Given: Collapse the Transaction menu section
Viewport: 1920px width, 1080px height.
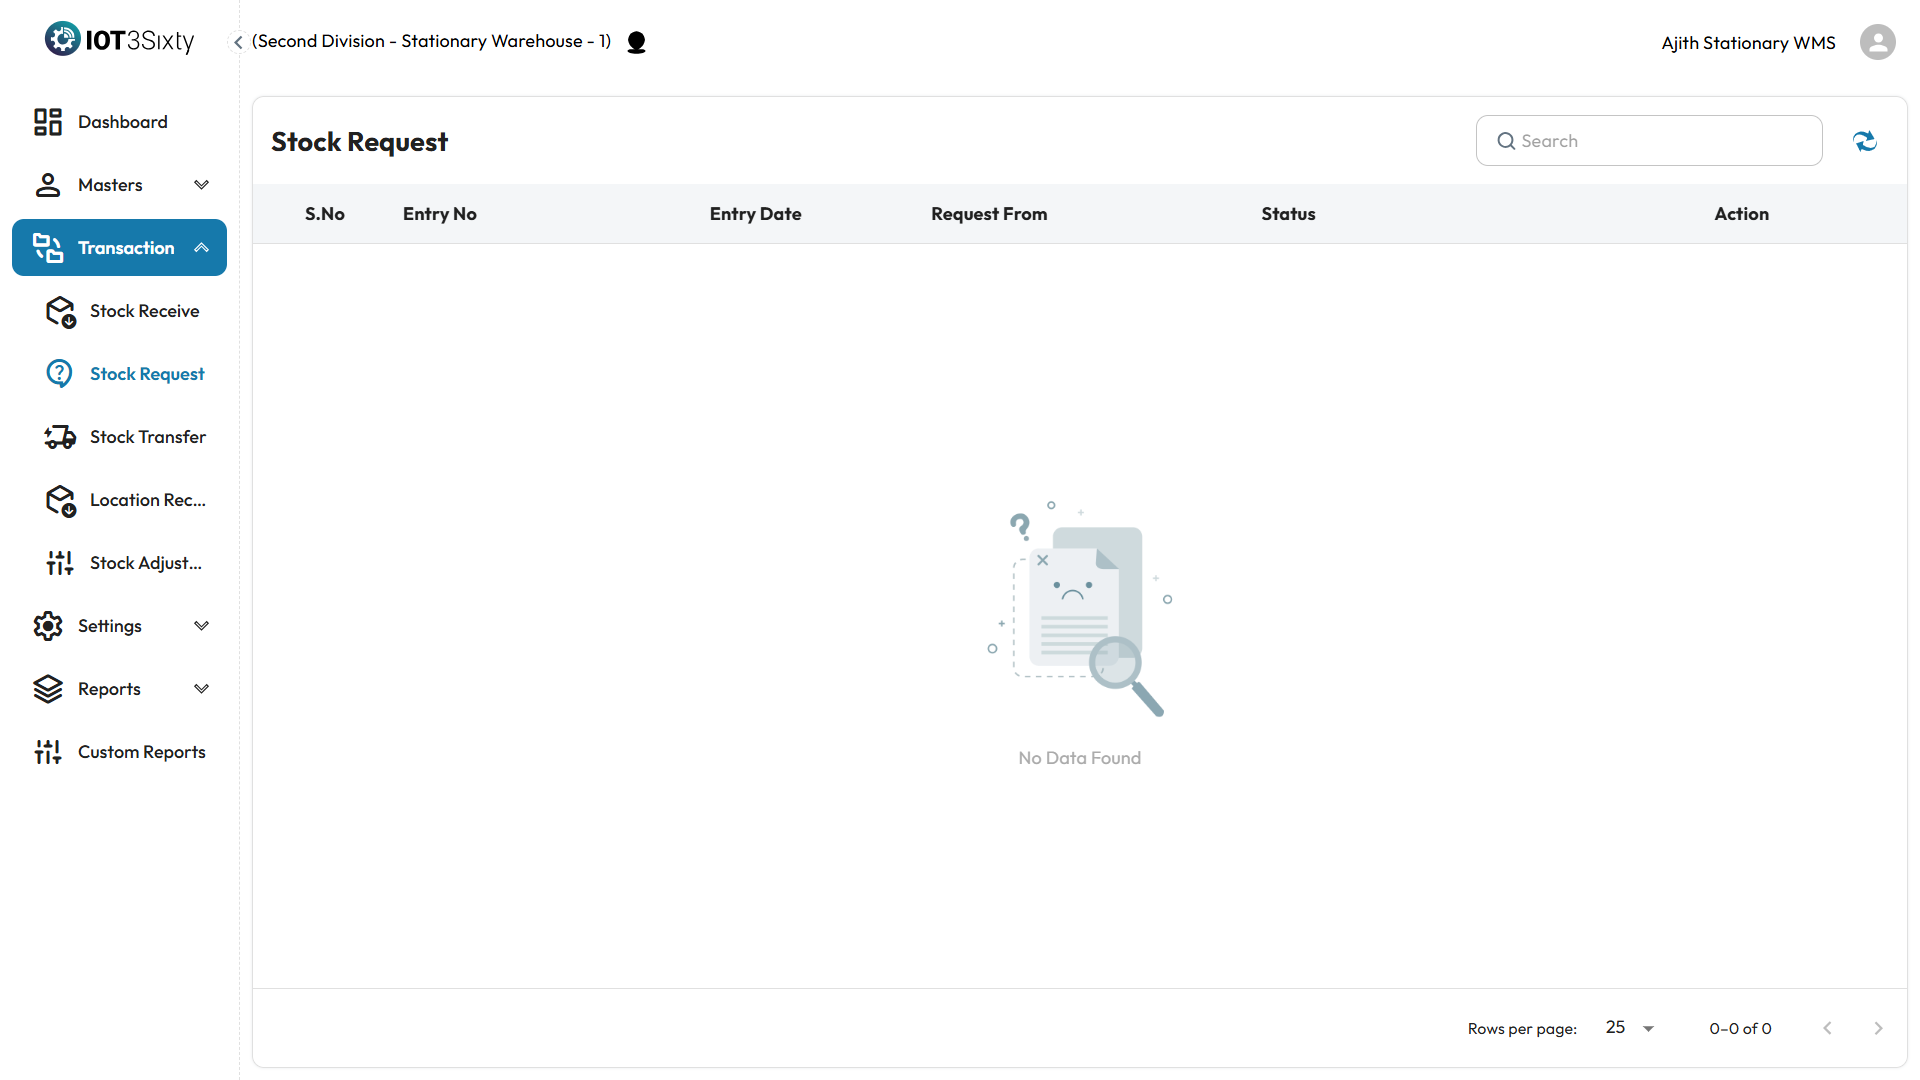Looking at the screenshot, I should 201,248.
